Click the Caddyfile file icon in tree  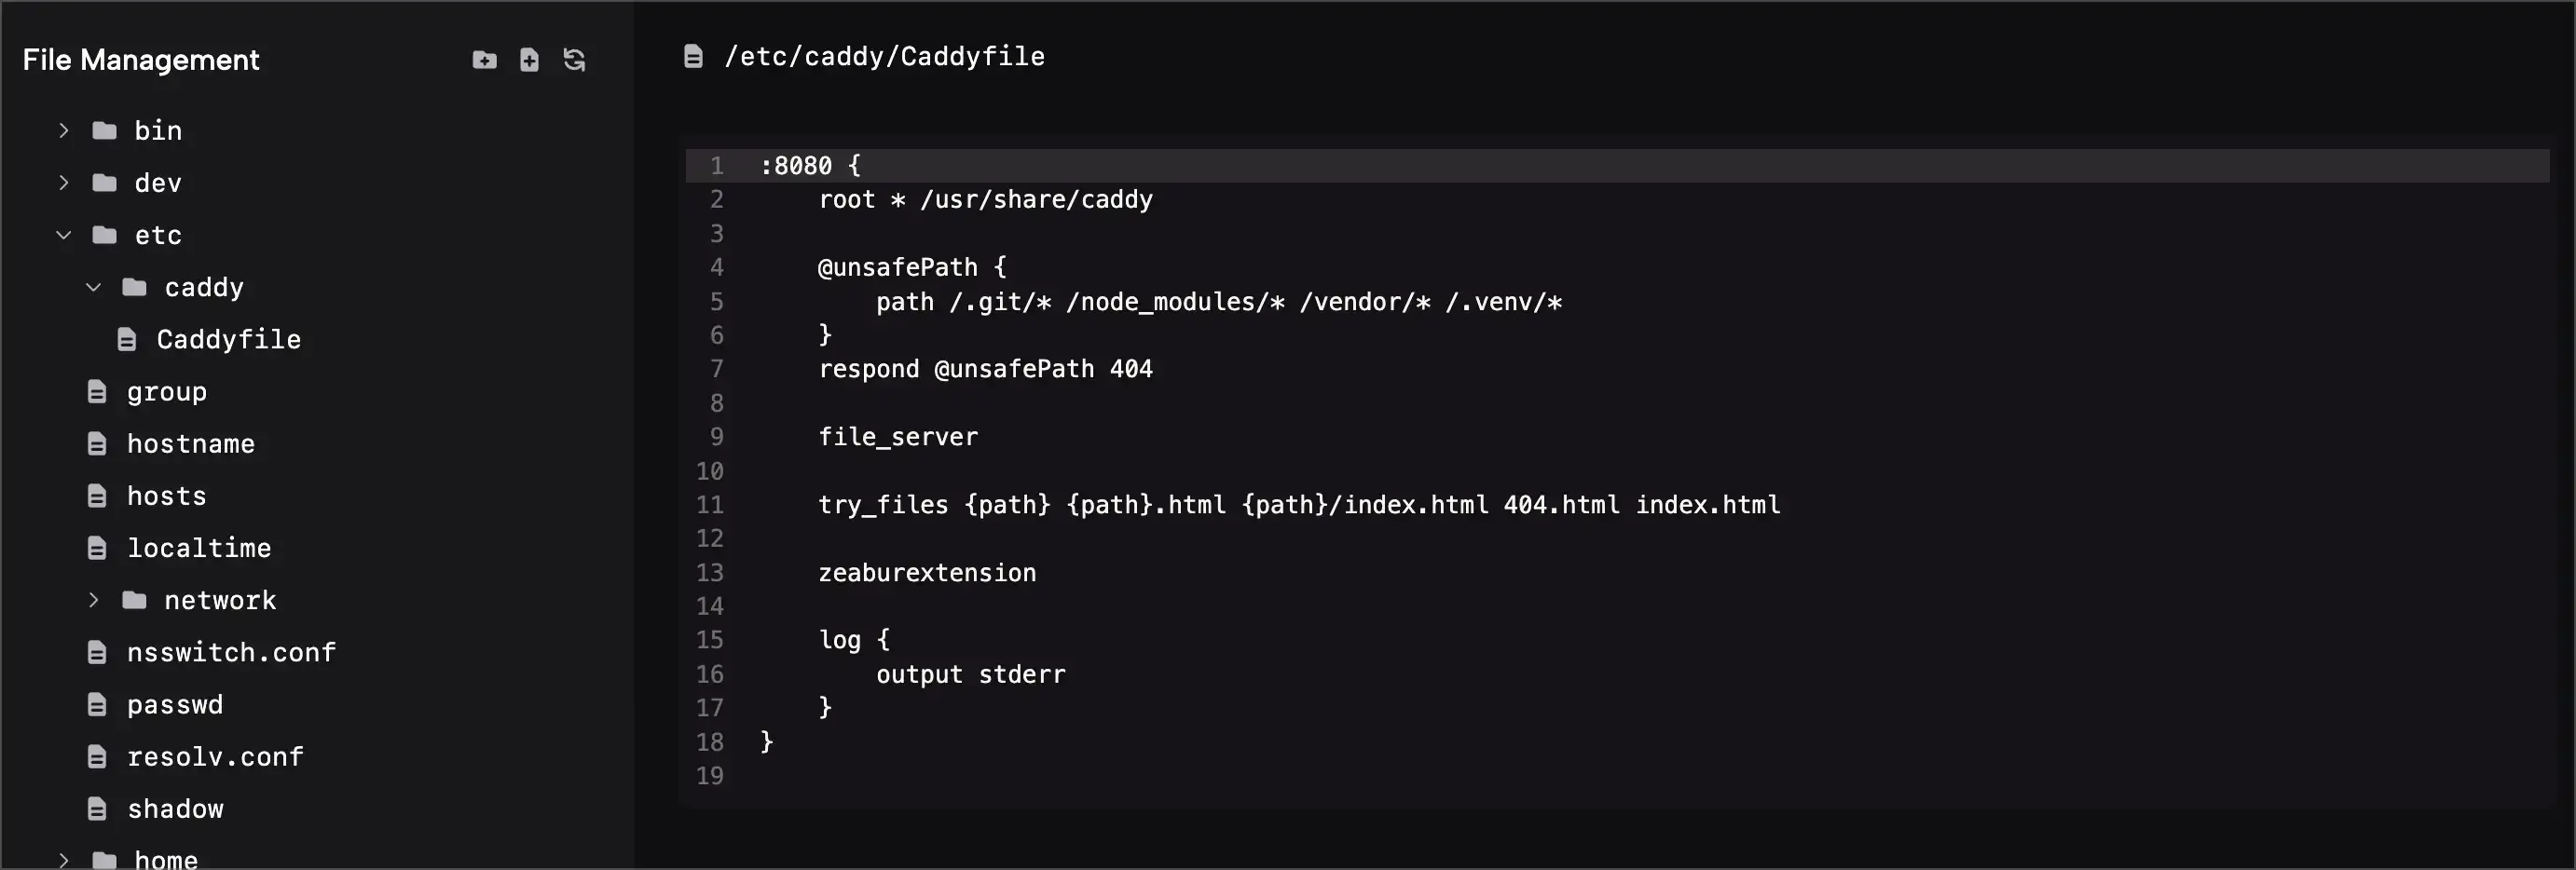click(x=127, y=340)
